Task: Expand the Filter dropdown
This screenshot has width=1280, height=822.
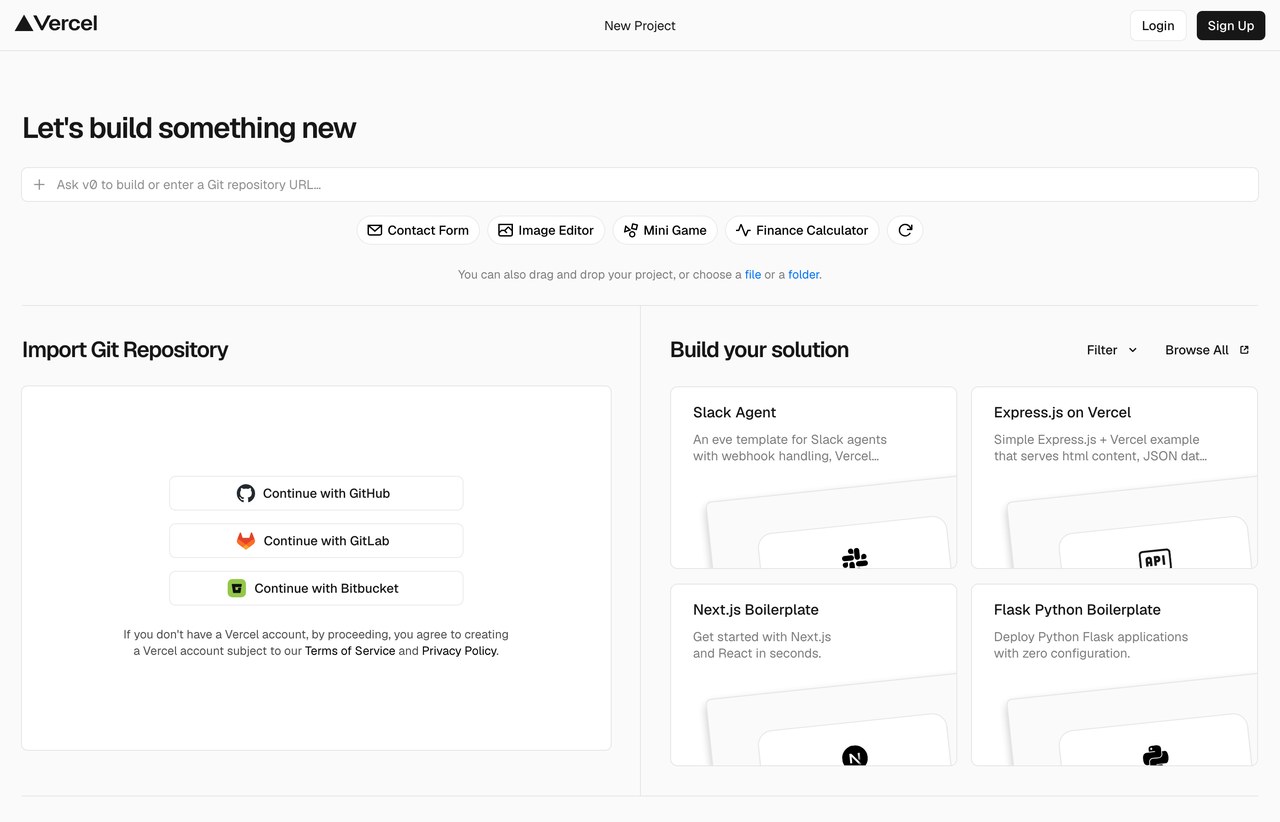Action: (x=1112, y=350)
